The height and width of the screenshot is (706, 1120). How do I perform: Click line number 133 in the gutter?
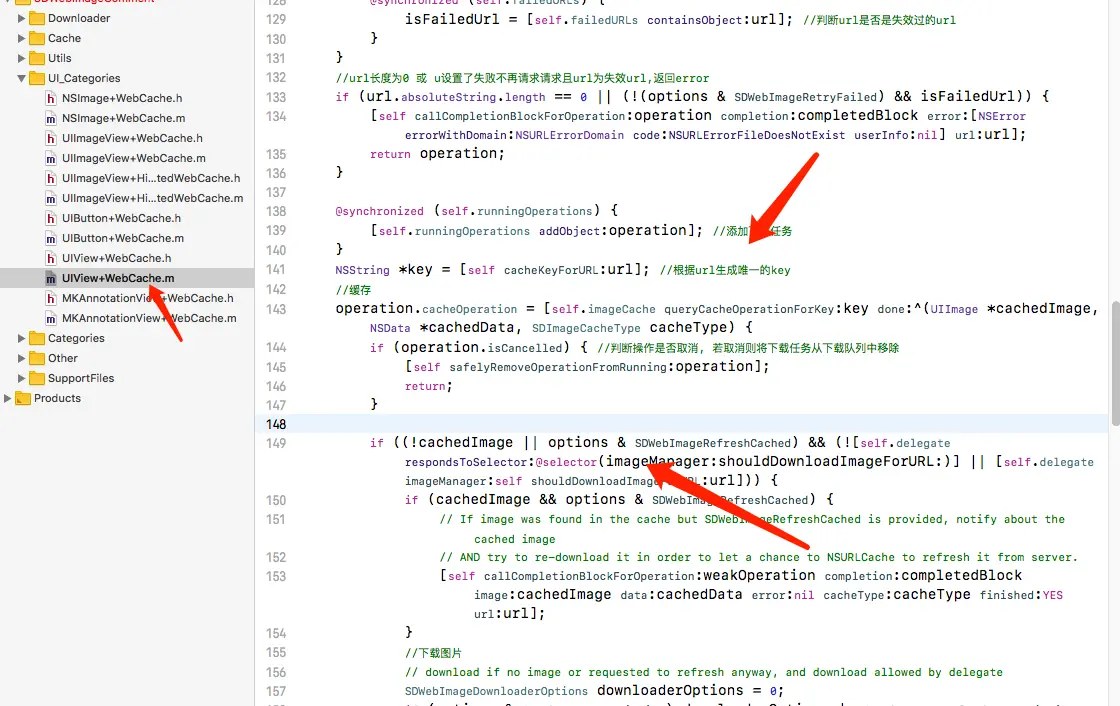coord(276,96)
